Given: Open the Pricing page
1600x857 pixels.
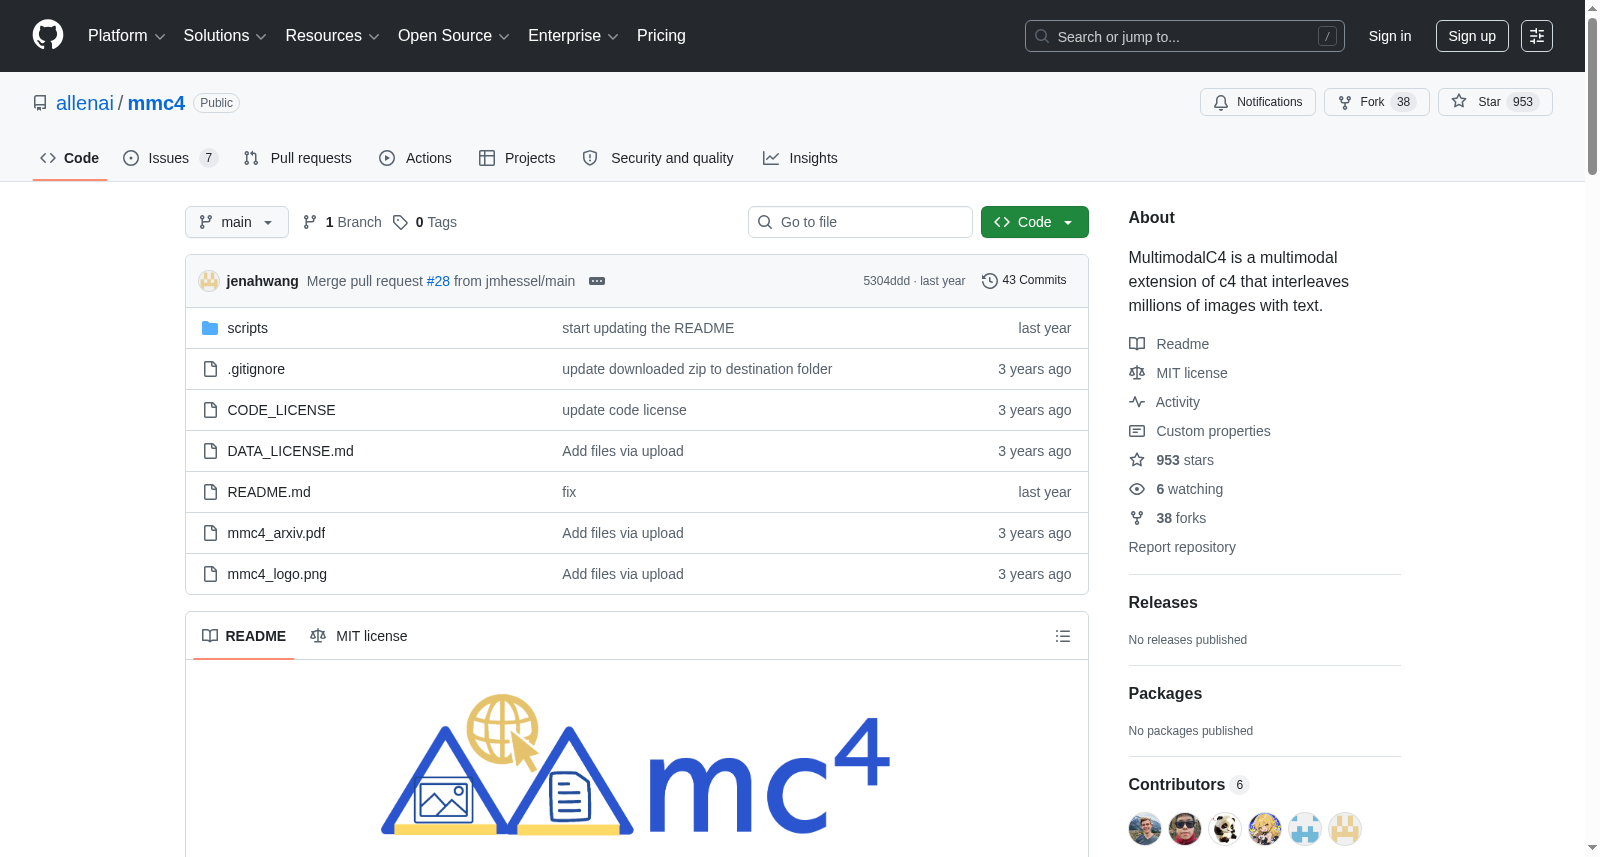Looking at the screenshot, I should (x=661, y=36).
